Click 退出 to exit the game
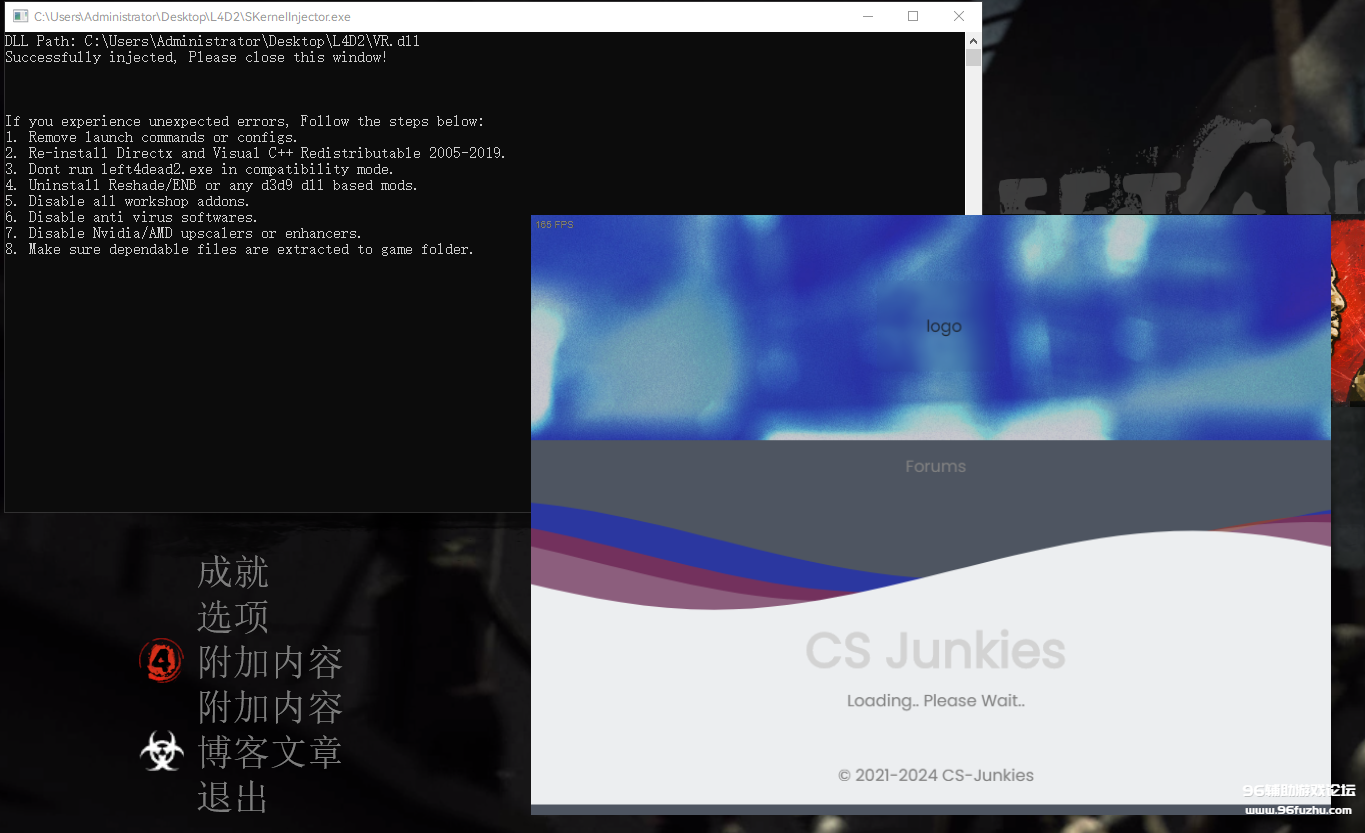 [x=232, y=797]
